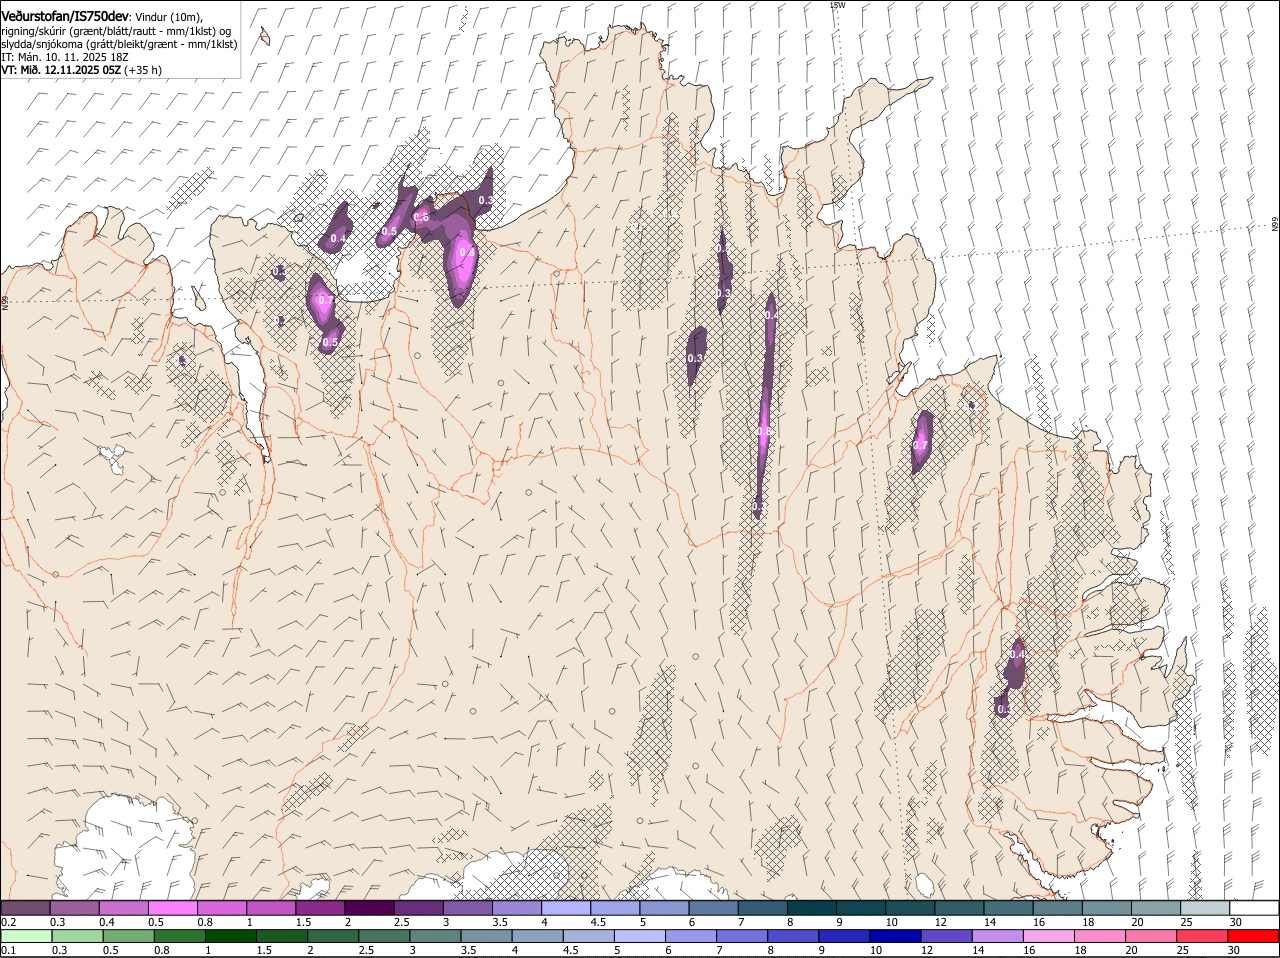
Task: Click upper legend swatch between 6 and 7
Action: click(x=713, y=907)
